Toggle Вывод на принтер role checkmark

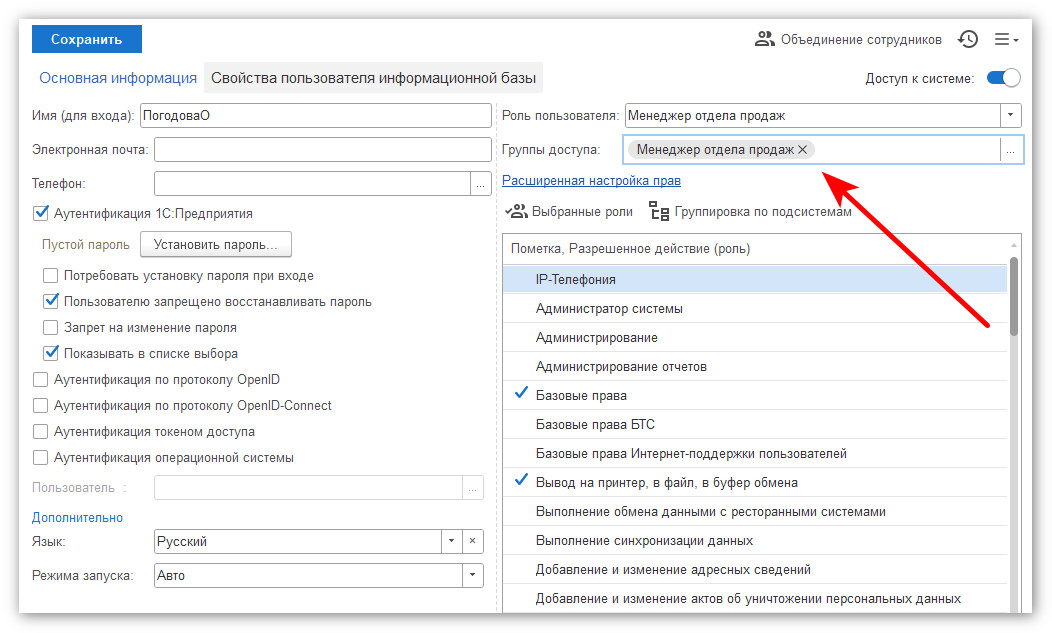tap(521, 481)
